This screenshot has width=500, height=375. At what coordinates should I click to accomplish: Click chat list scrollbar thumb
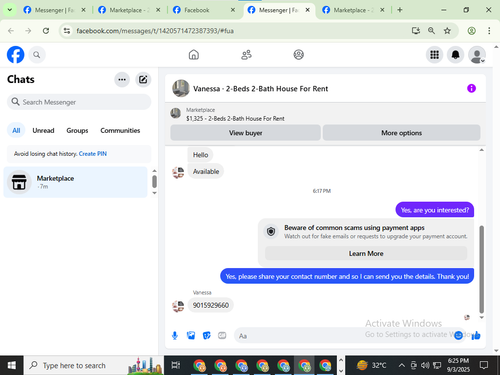(154, 182)
